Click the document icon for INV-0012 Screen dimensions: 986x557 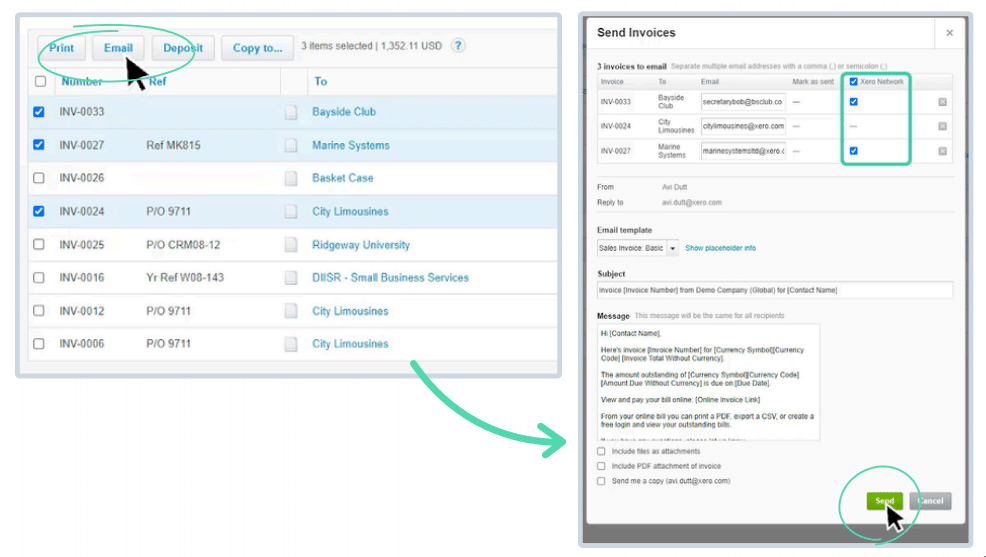pyautogui.click(x=291, y=311)
